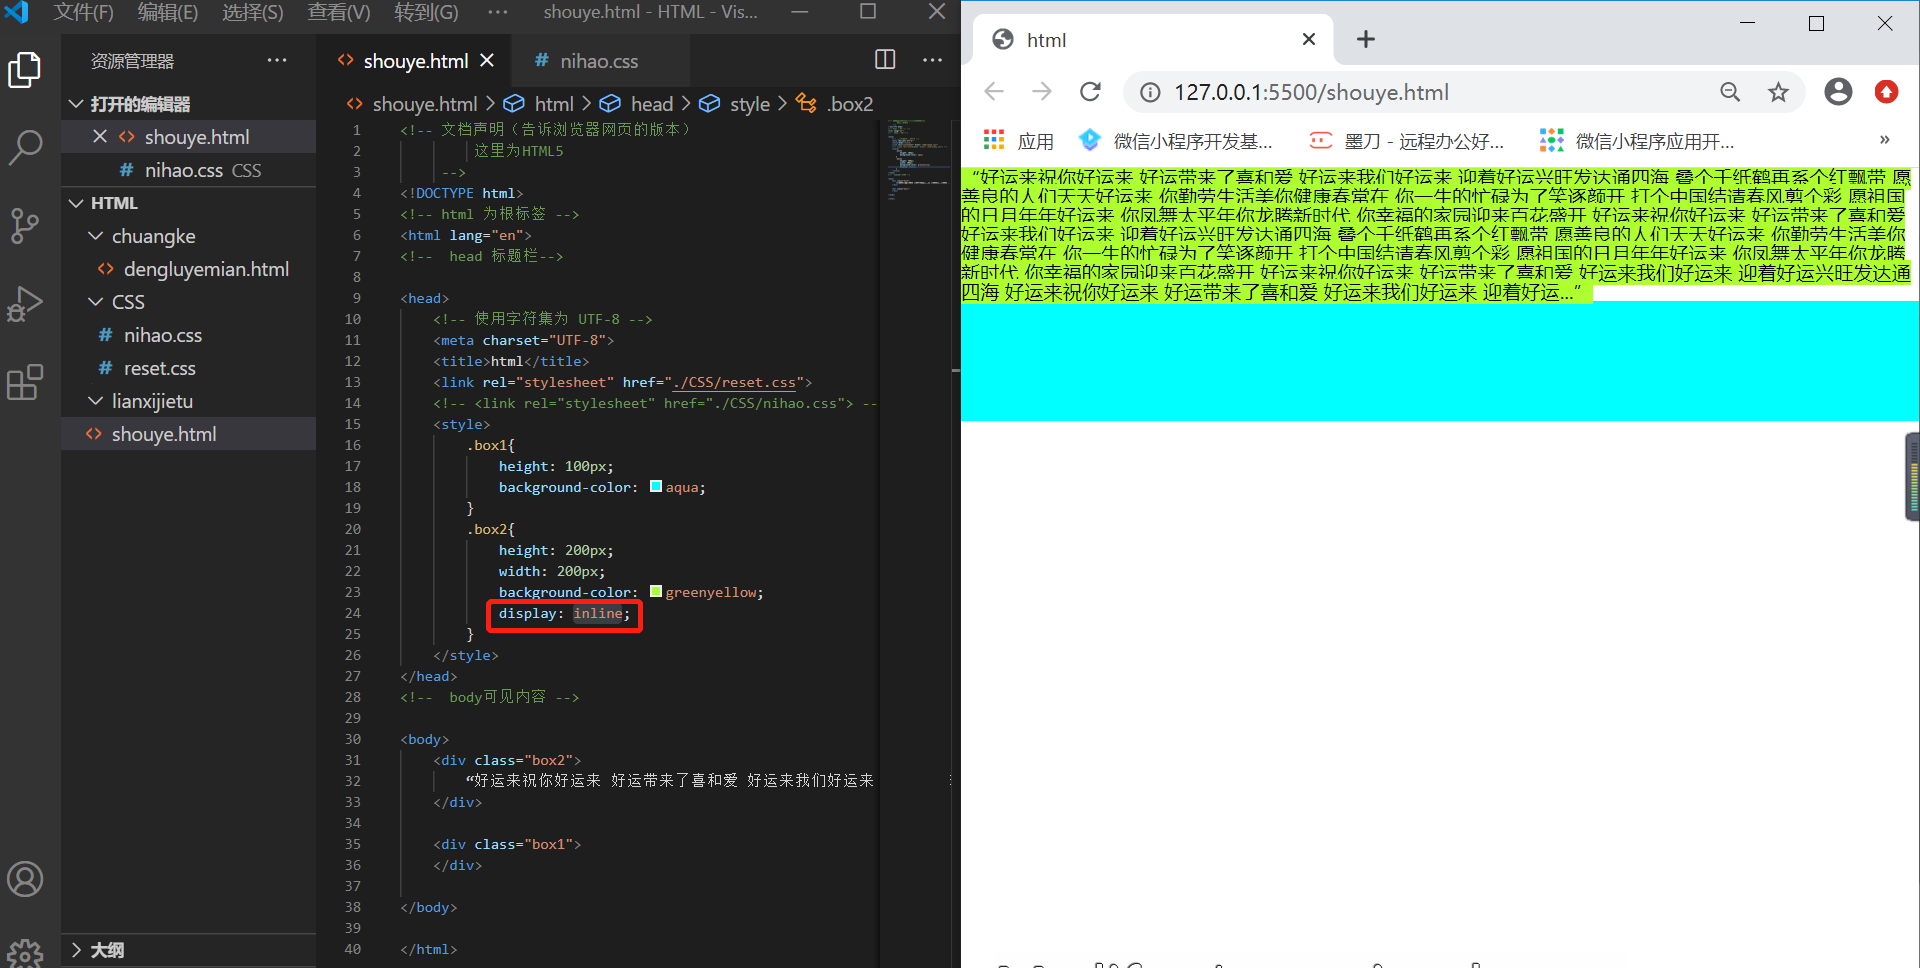The width and height of the screenshot is (1920, 968).
Task: Open the Explorer panel ellipsis menu
Action: pos(277,60)
